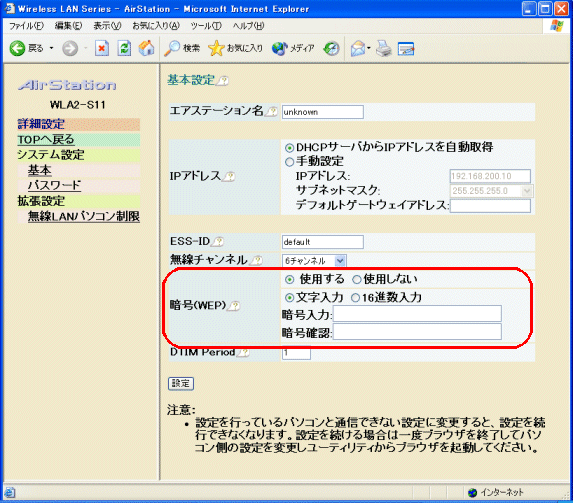573x503 pixels.
Task: Open the help icon beside エアステーション名
Action: click(272, 111)
